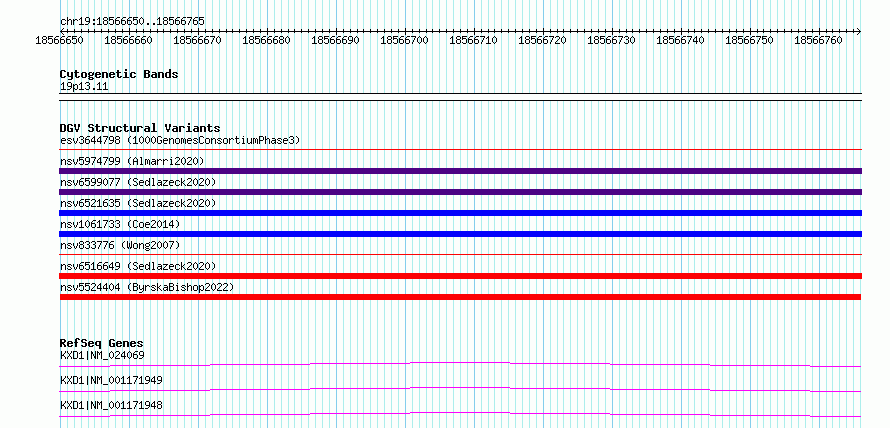The image size is (890, 428).
Task: Open variant nsv6521635 Sedlazeck2020 label
Action: pyautogui.click(x=138, y=203)
